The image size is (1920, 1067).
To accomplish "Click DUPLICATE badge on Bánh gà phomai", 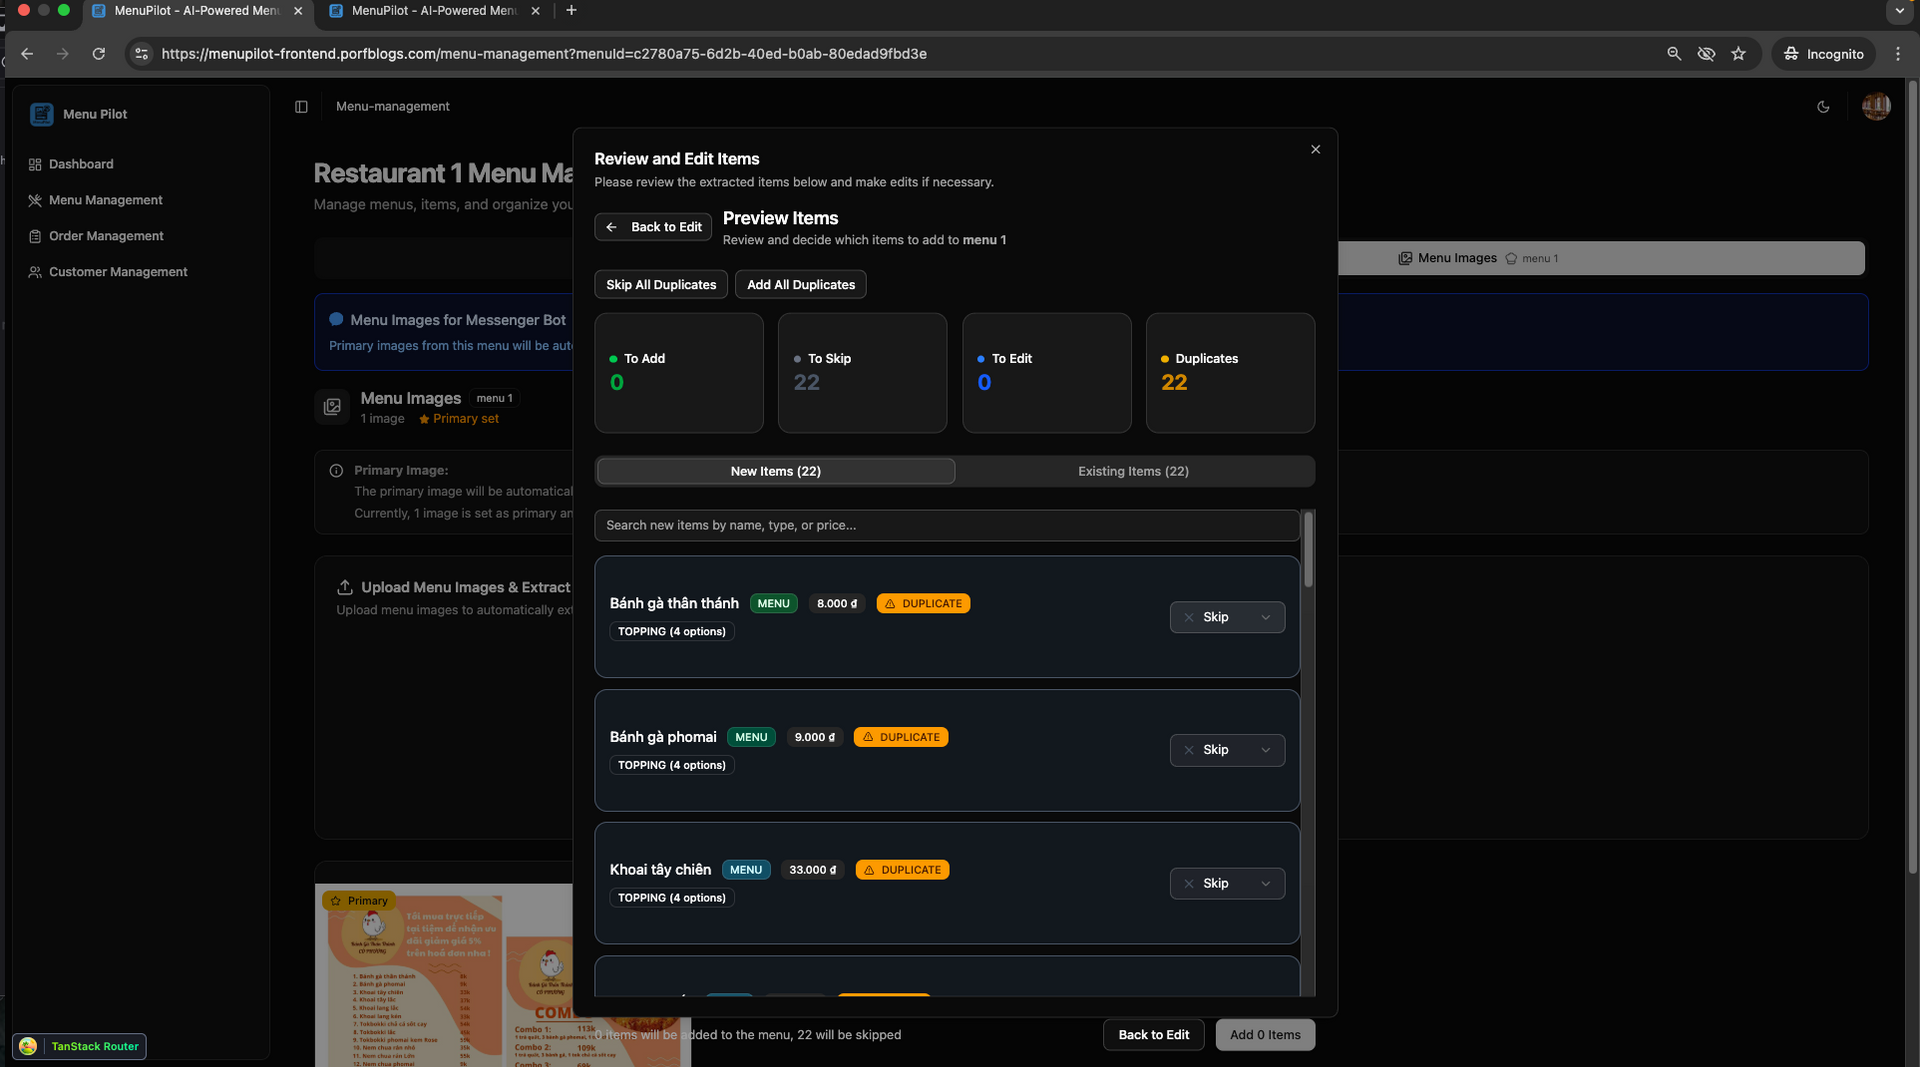I will (901, 737).
